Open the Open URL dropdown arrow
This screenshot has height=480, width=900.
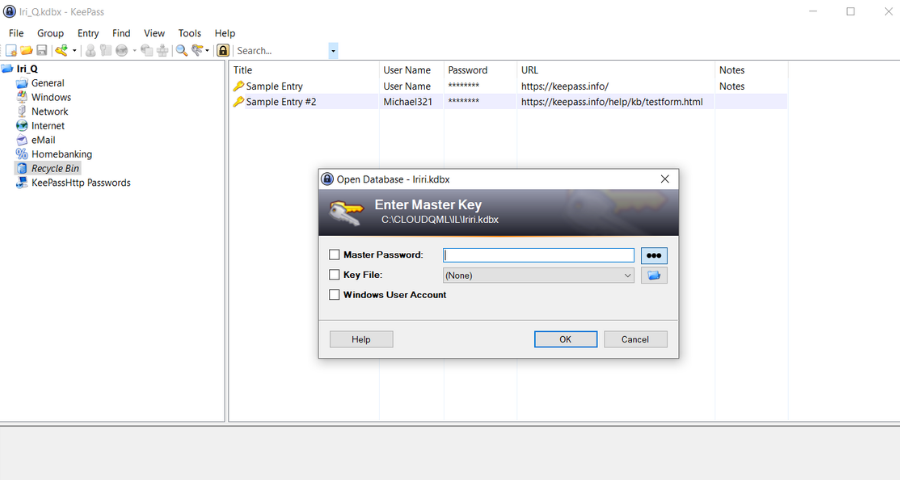click(134, 51)
